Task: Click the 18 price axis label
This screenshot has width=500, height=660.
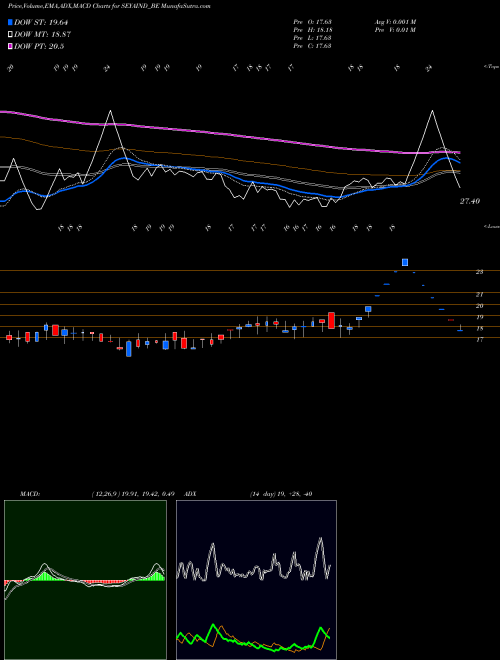Action: click(x=479, y=329)
